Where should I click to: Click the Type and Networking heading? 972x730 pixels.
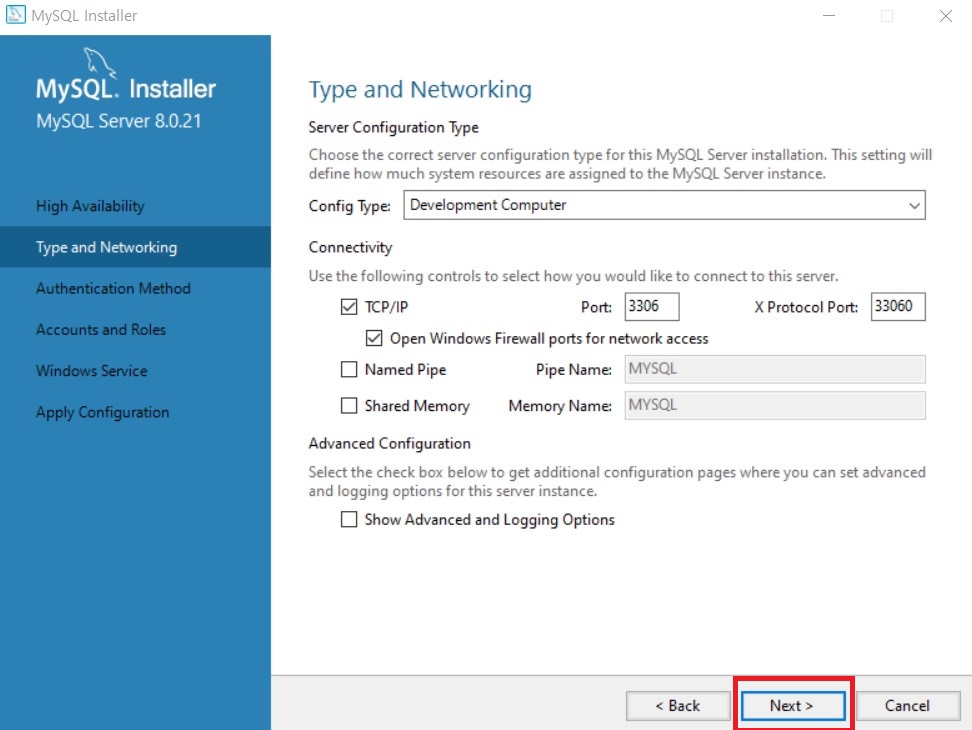click(420, 90)
